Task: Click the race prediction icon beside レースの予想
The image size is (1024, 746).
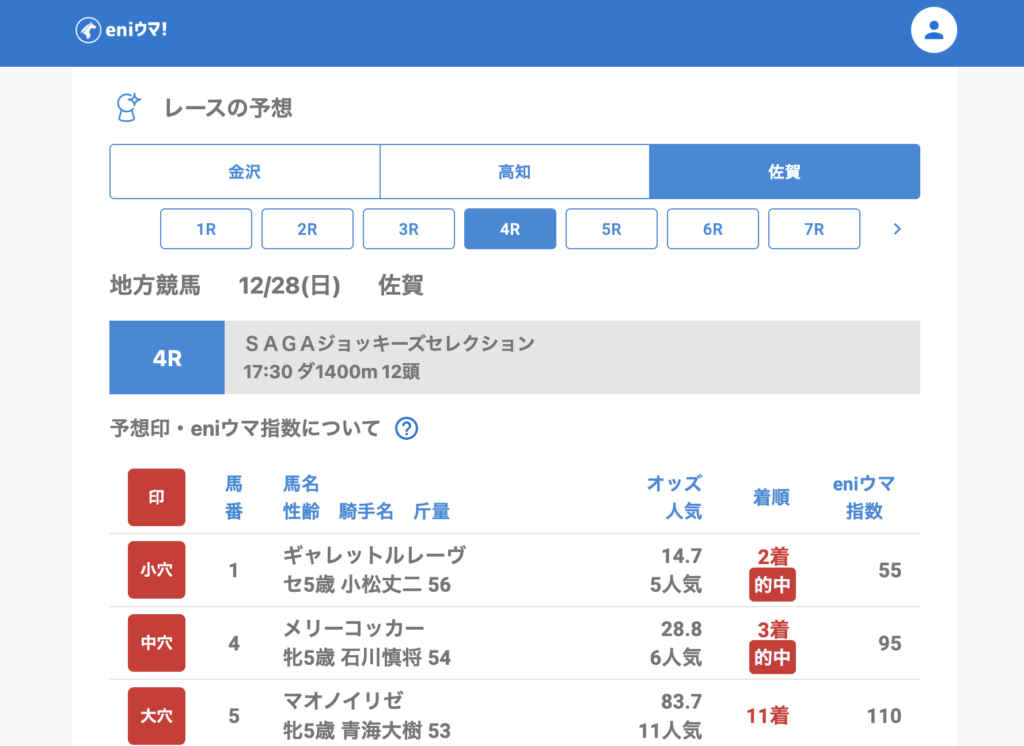Action: tap(128, 107)
